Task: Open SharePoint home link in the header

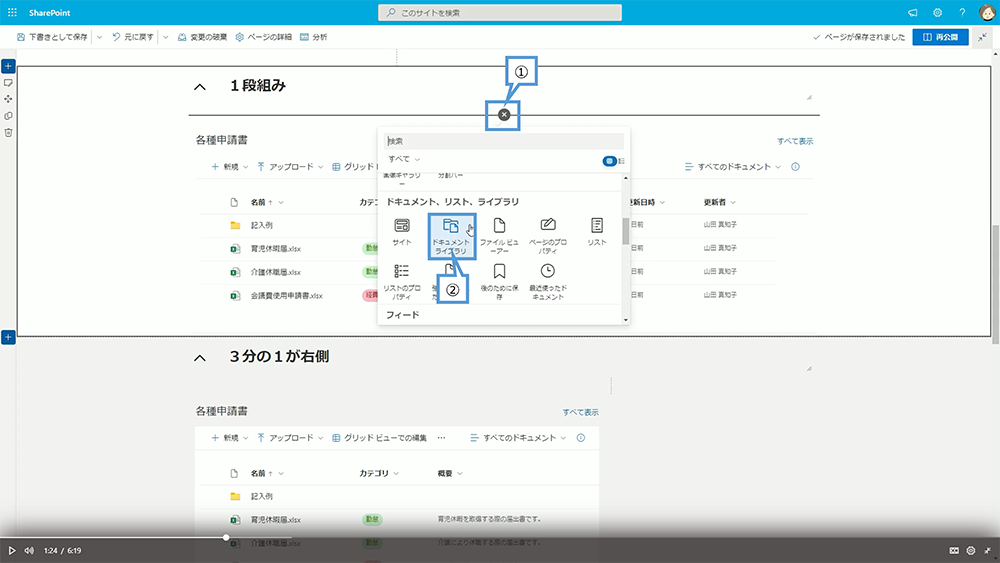Action: point(49,12)
